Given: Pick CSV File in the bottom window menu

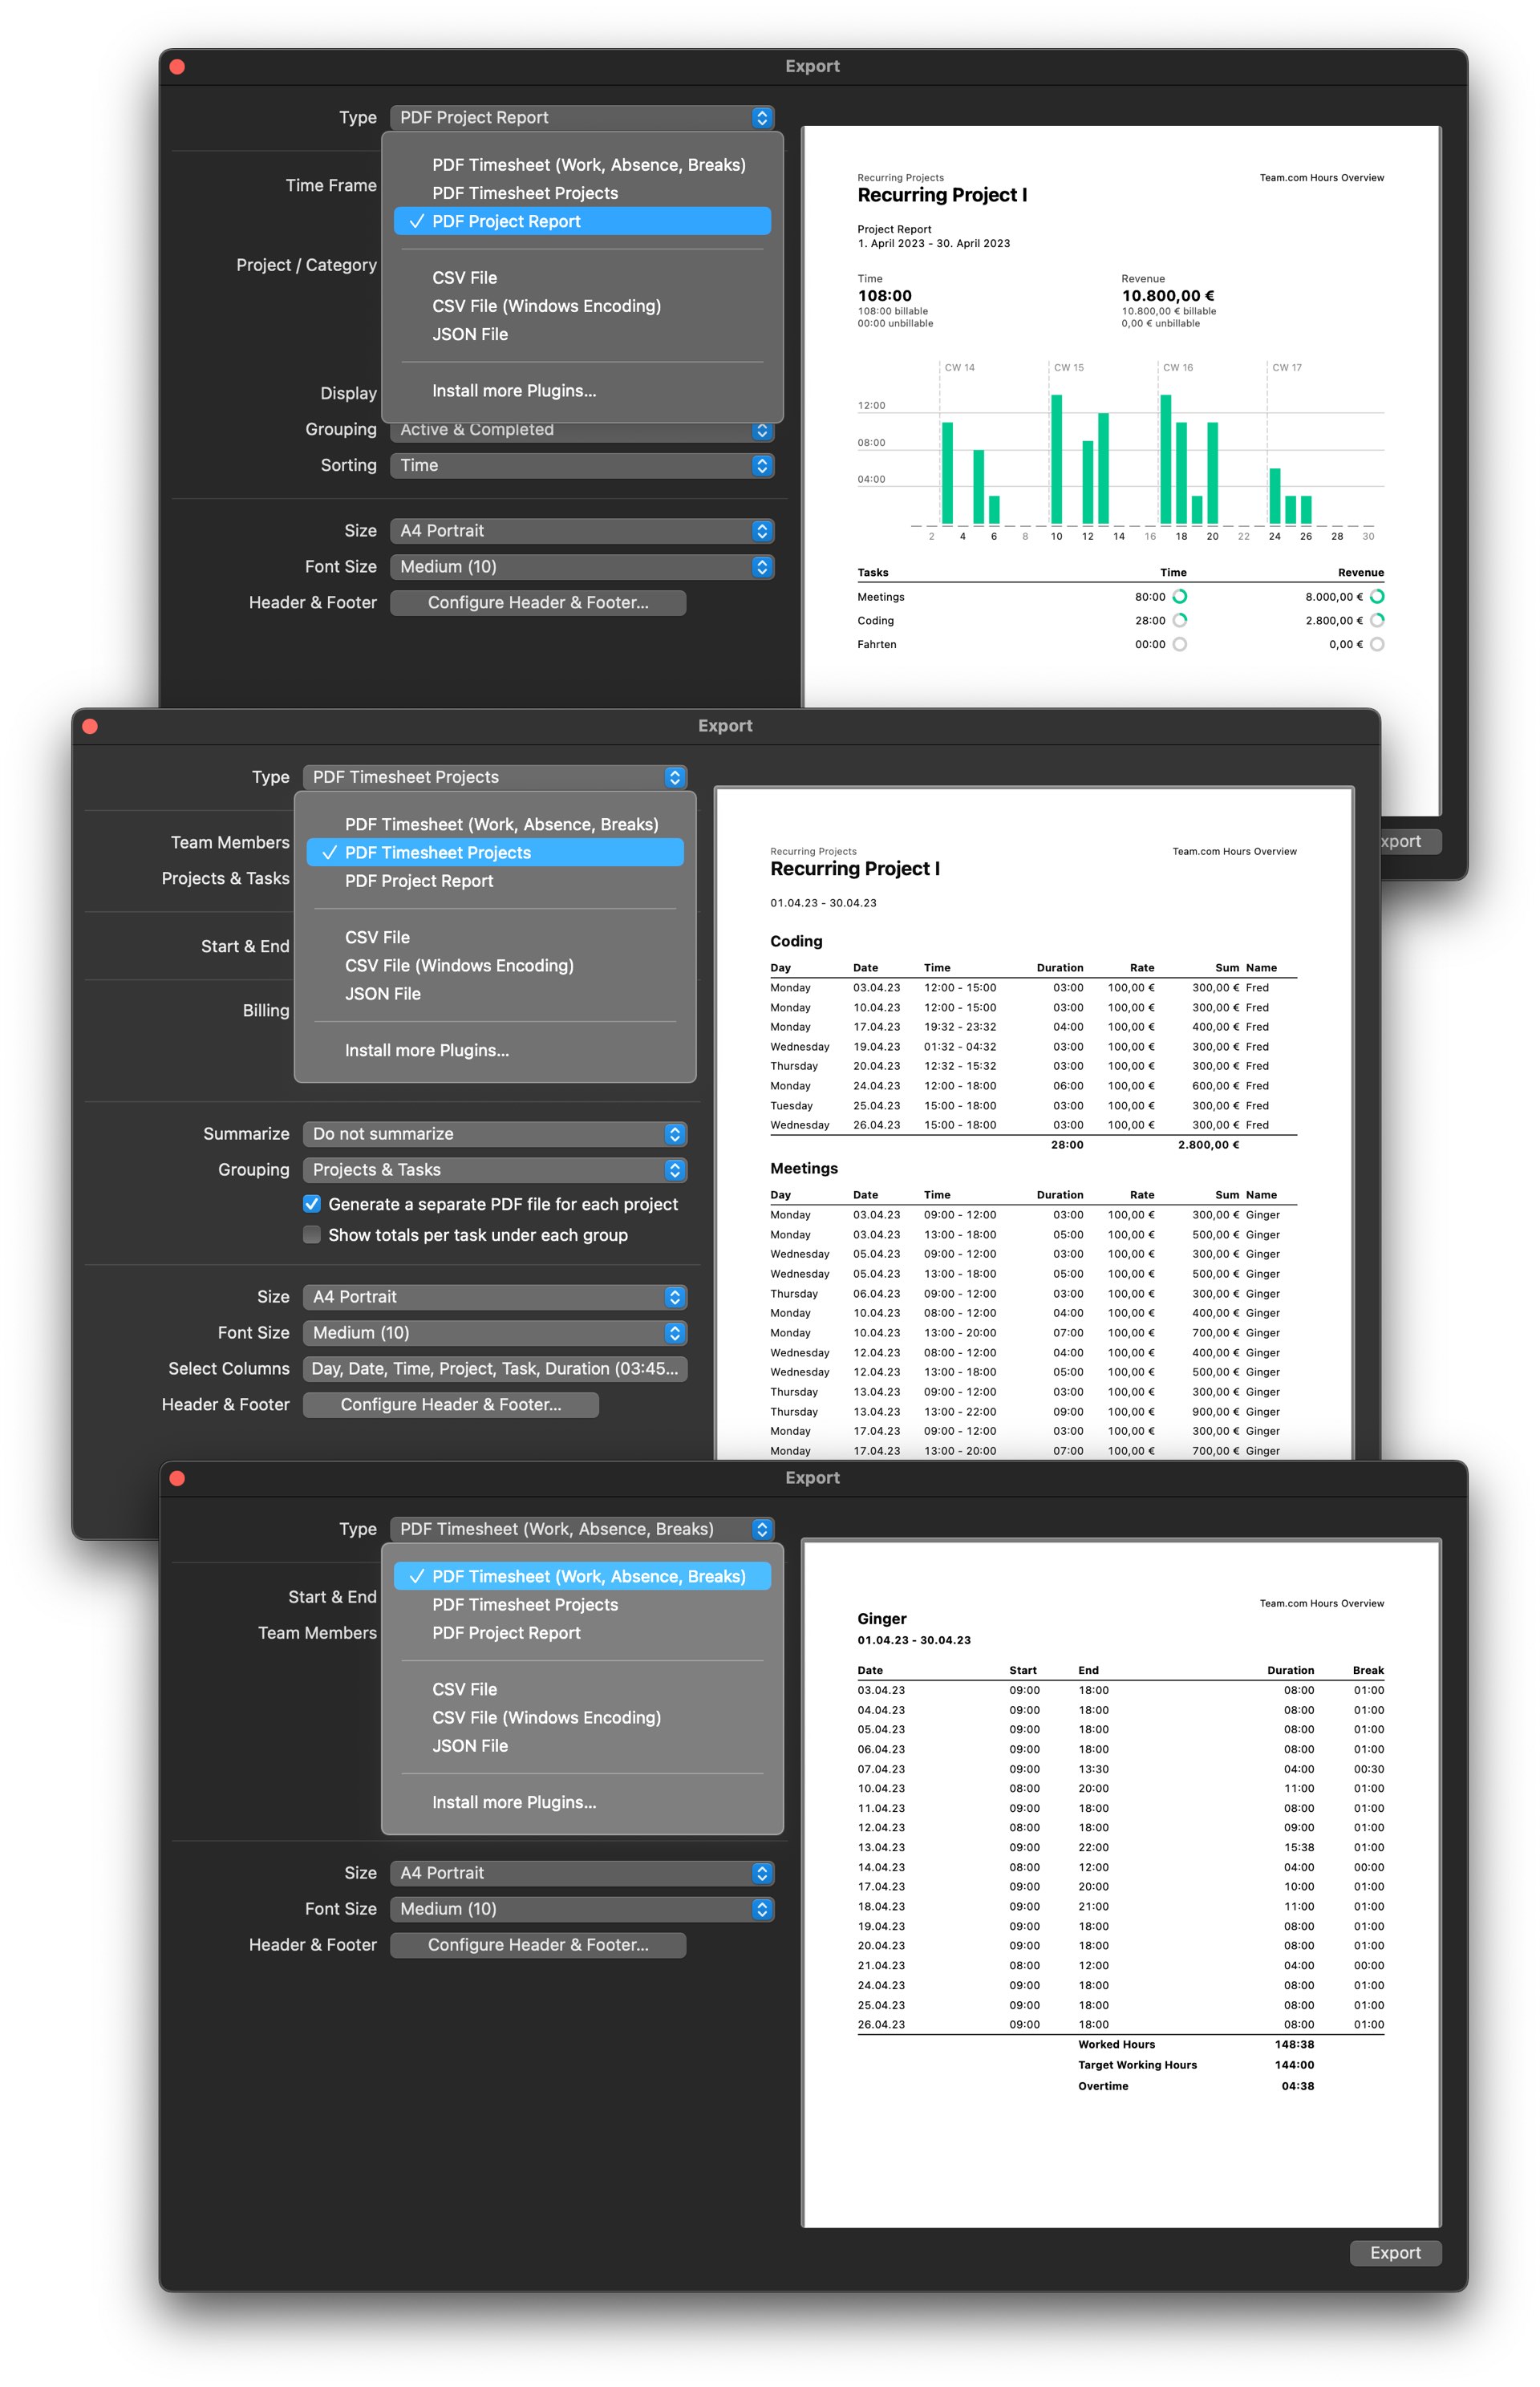Looking at the screenshot, I should tap(582, 1690).
